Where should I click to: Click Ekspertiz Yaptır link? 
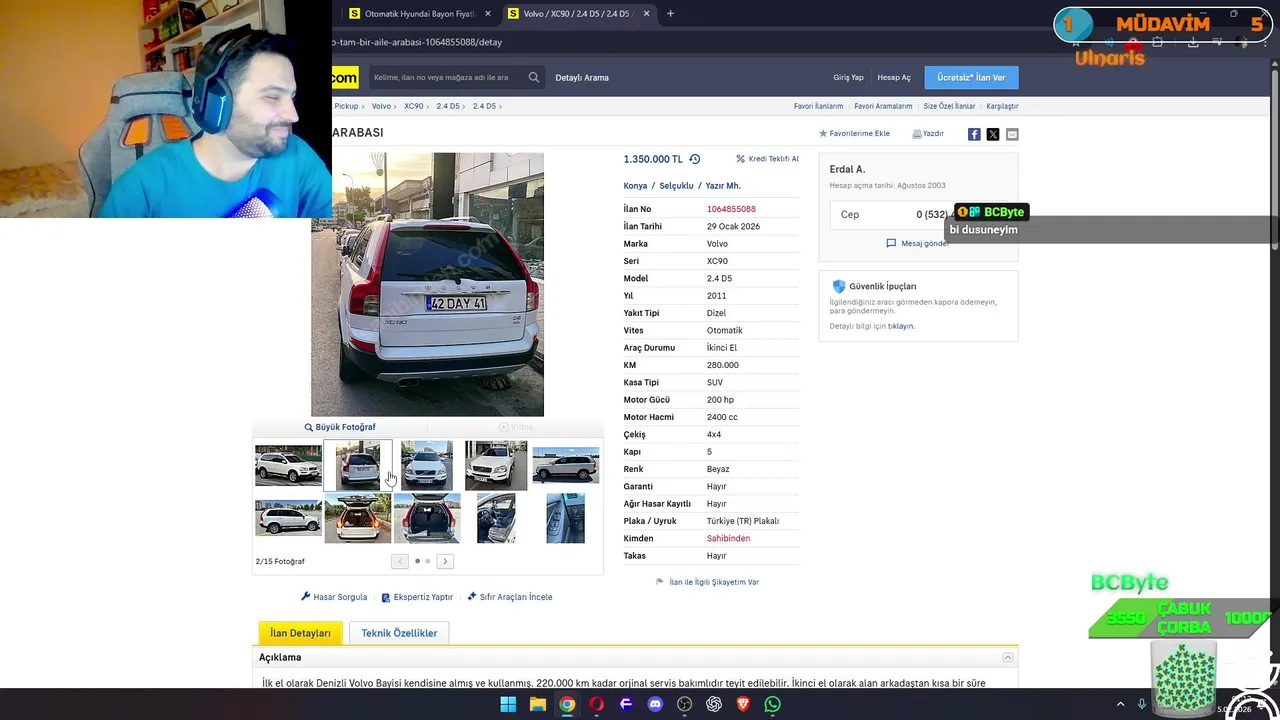click(x=417, y=597)
